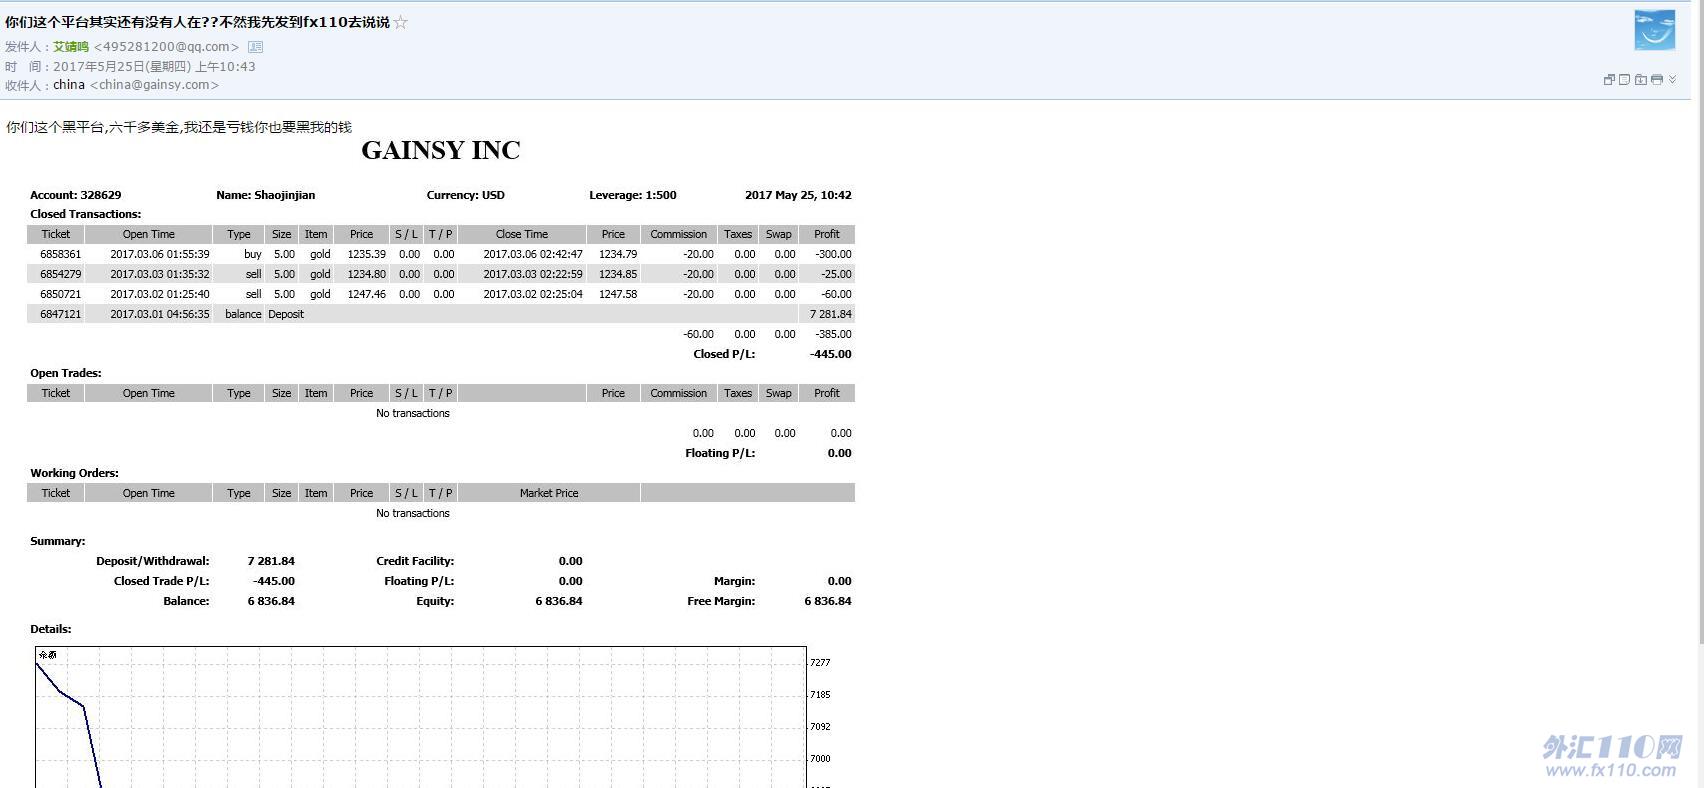
Task: Print this email with the printer icon
Action: coord(1657,80)
